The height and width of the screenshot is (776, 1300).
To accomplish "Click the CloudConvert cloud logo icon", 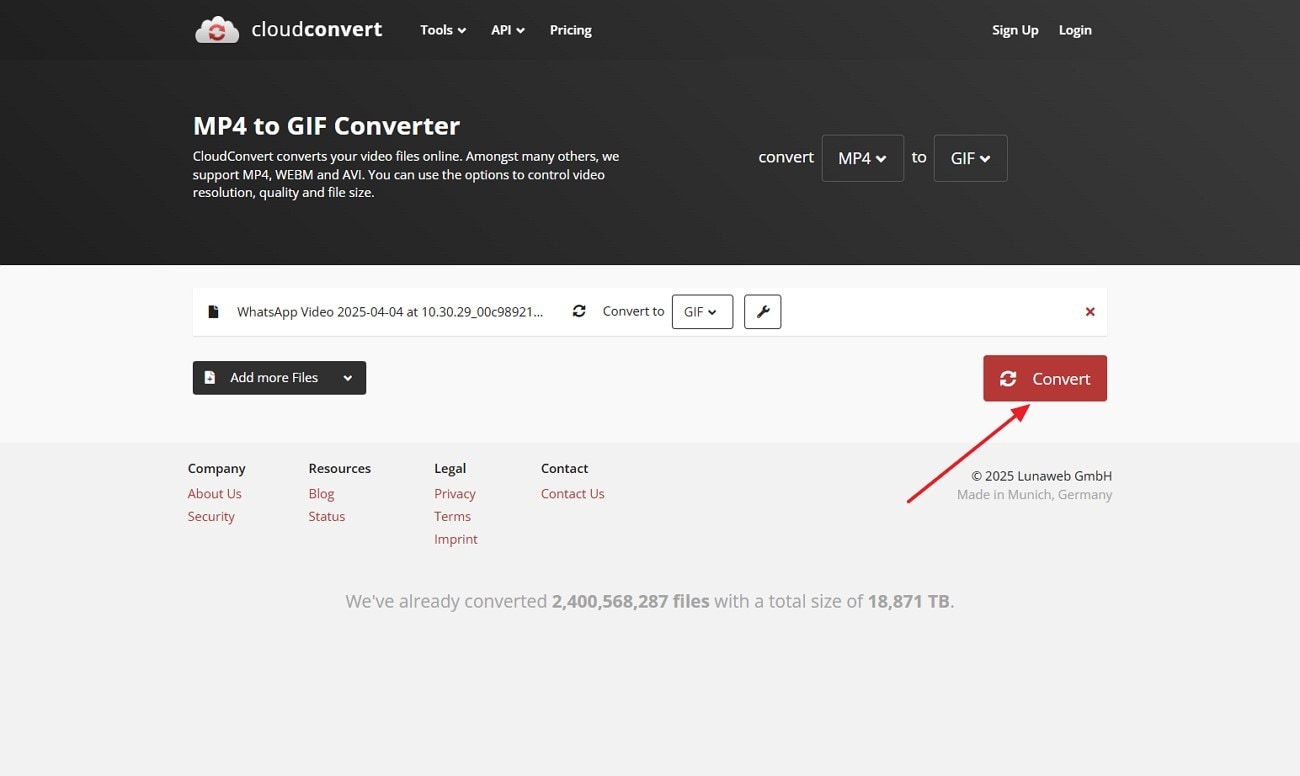I will (217, 30).
